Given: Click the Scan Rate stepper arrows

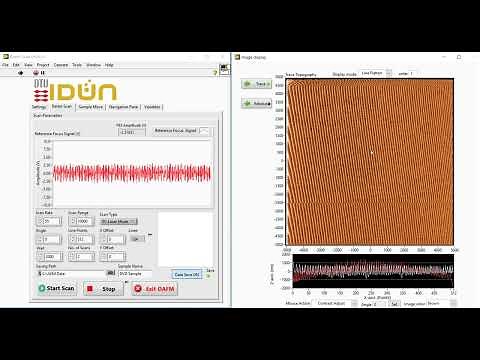Looking at the screenshot, I should click(40, 221).
